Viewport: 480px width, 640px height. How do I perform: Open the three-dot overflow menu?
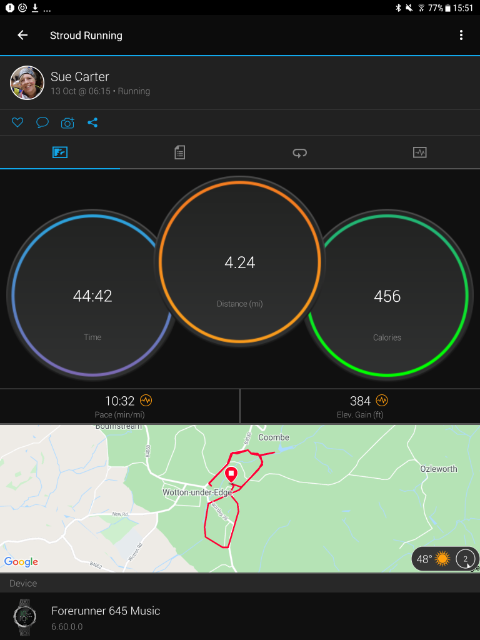pos(461,35)
